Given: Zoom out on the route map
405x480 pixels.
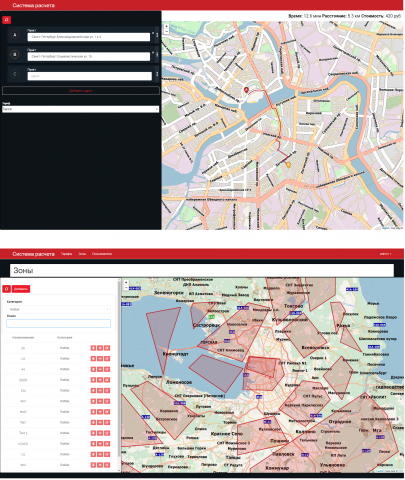Looking at the screenshot, I should click(x=166, y=31).
